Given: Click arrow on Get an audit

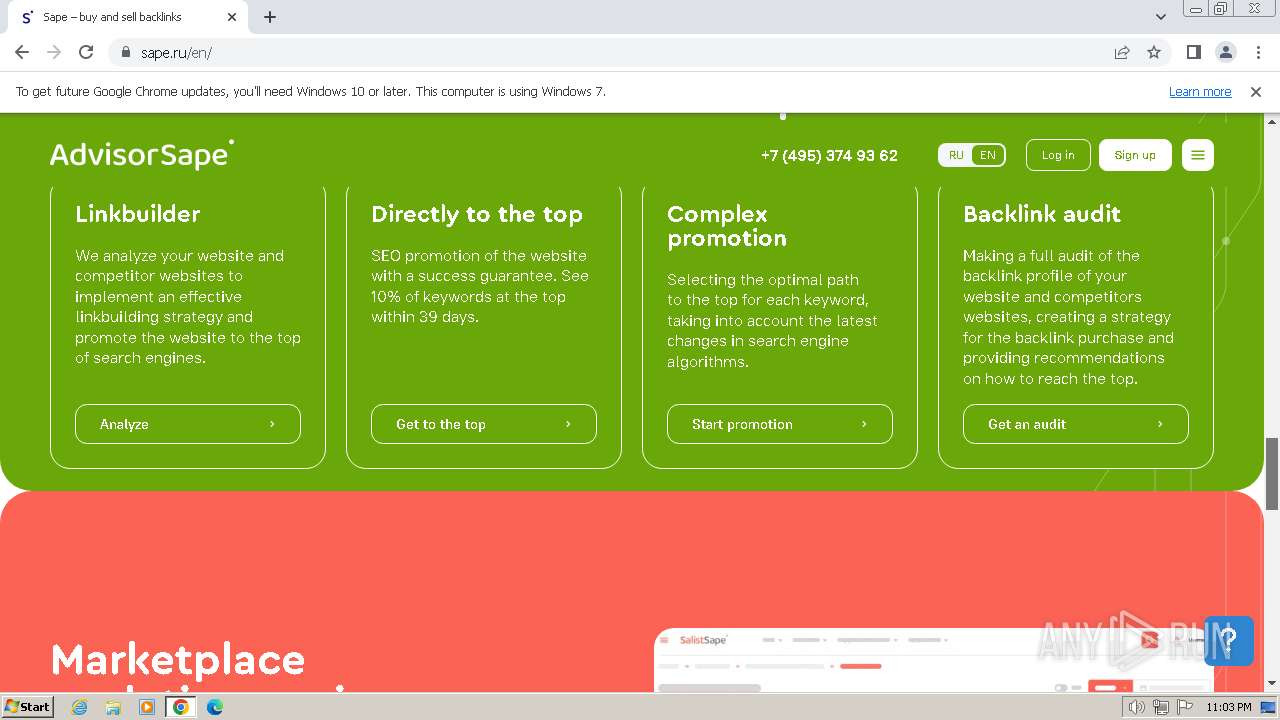Looking at the screenshot, I should (1160, 424).
